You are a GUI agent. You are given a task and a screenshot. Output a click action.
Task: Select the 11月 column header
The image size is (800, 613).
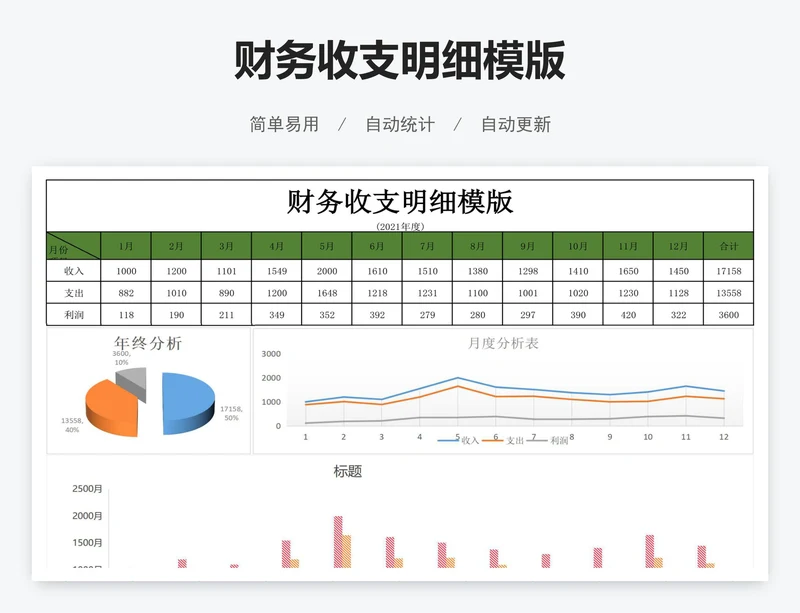click(628, 246)
